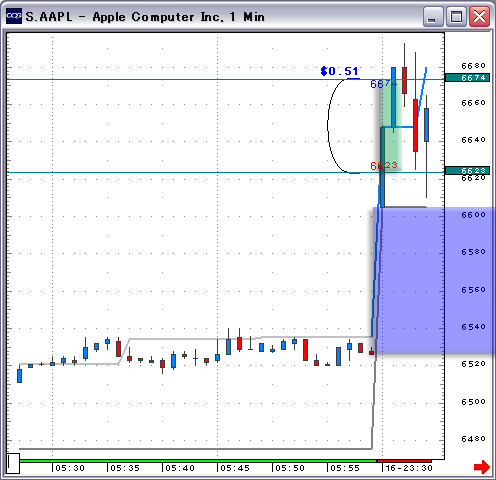Click the red right arrow icon

(x=482, y=467)
